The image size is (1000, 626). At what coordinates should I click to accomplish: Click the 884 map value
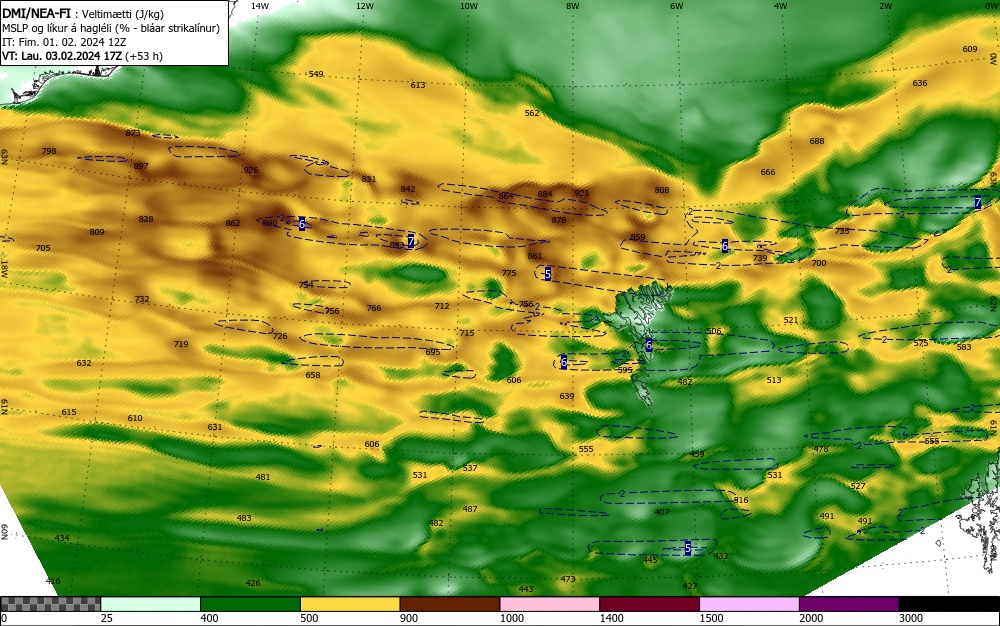tap(545, 194)
